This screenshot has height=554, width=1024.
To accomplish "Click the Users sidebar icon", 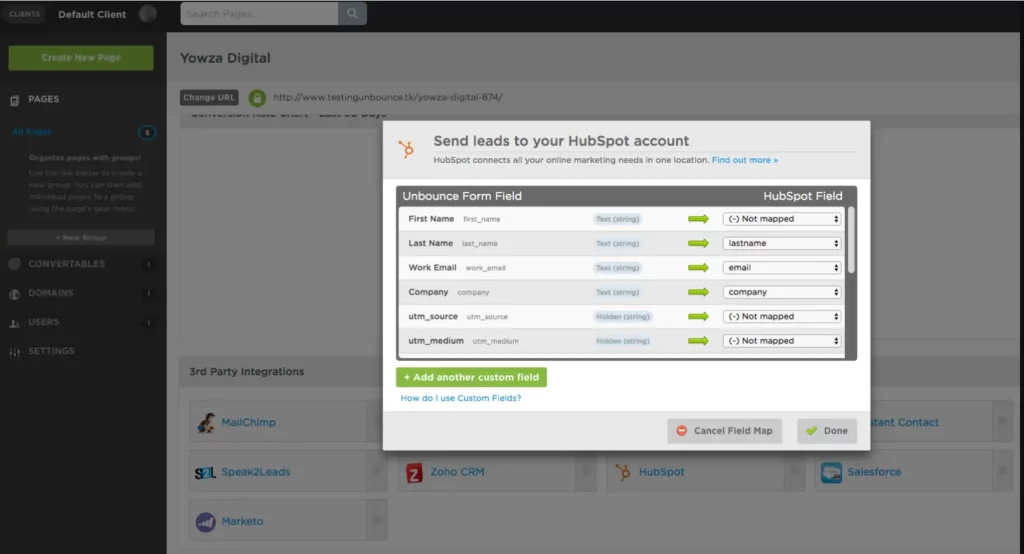I will click(x=14, y=323).
